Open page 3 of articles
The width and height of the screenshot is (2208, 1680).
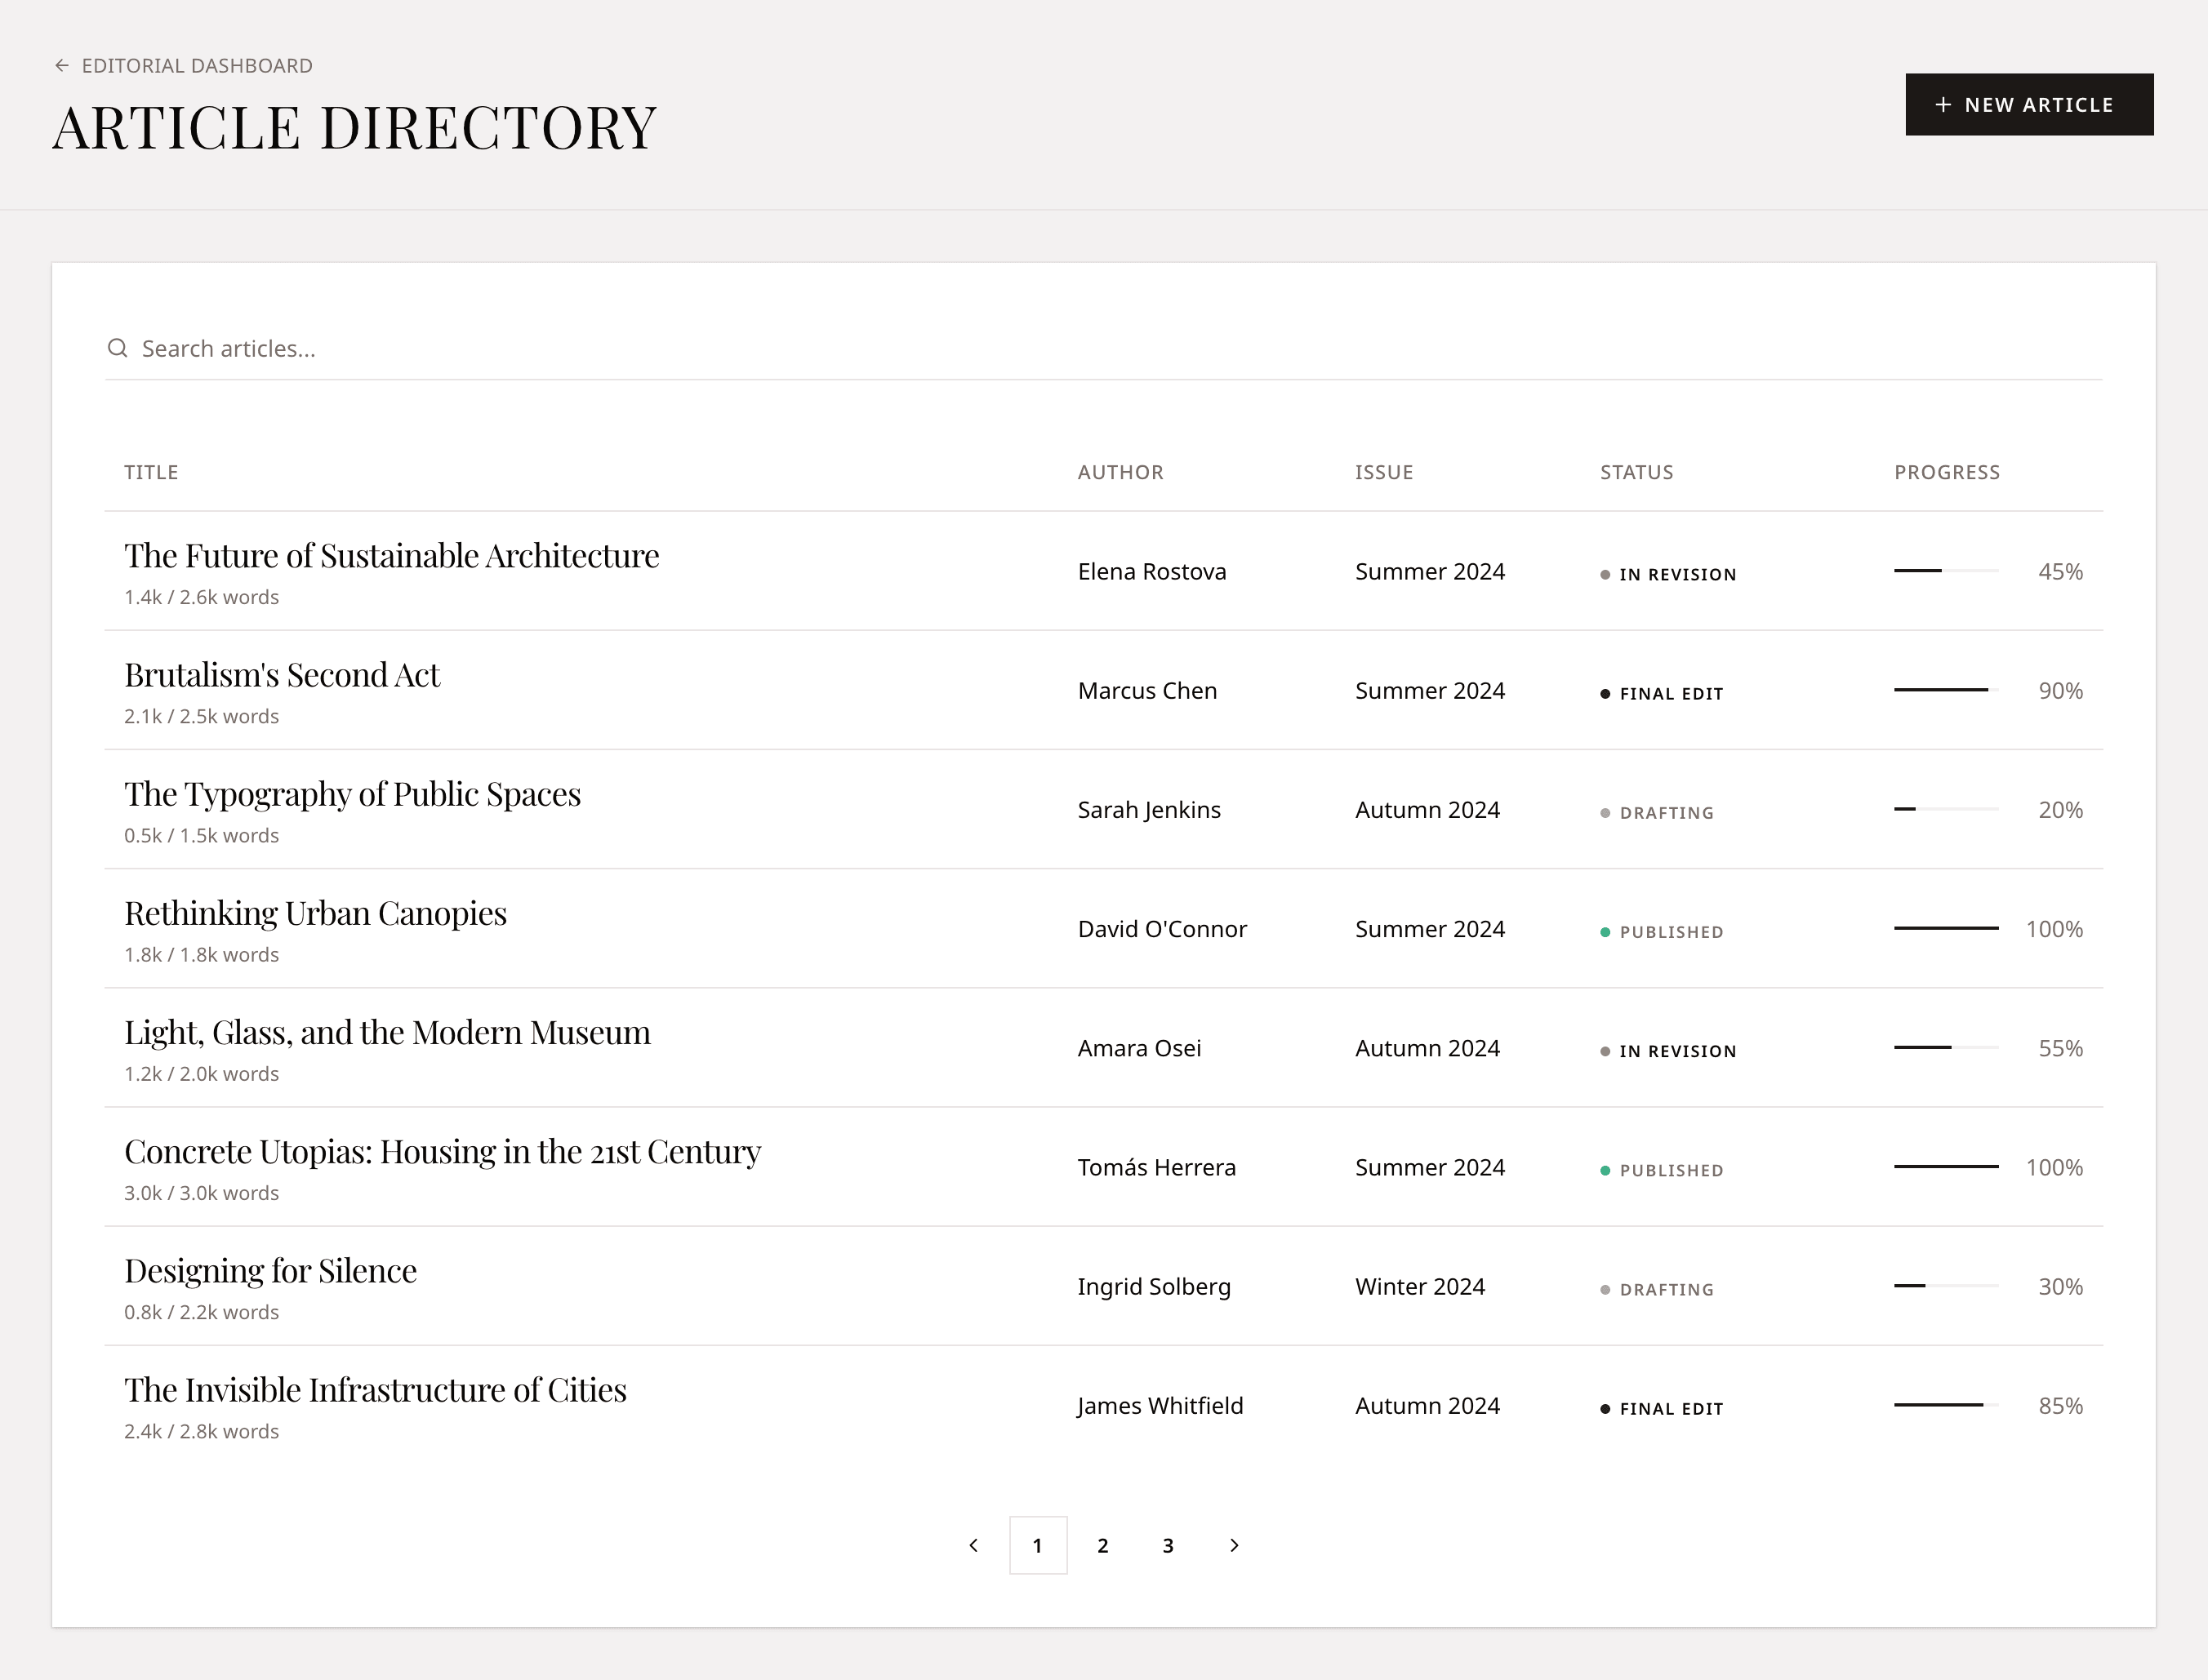click(x=1168, y=1546)
